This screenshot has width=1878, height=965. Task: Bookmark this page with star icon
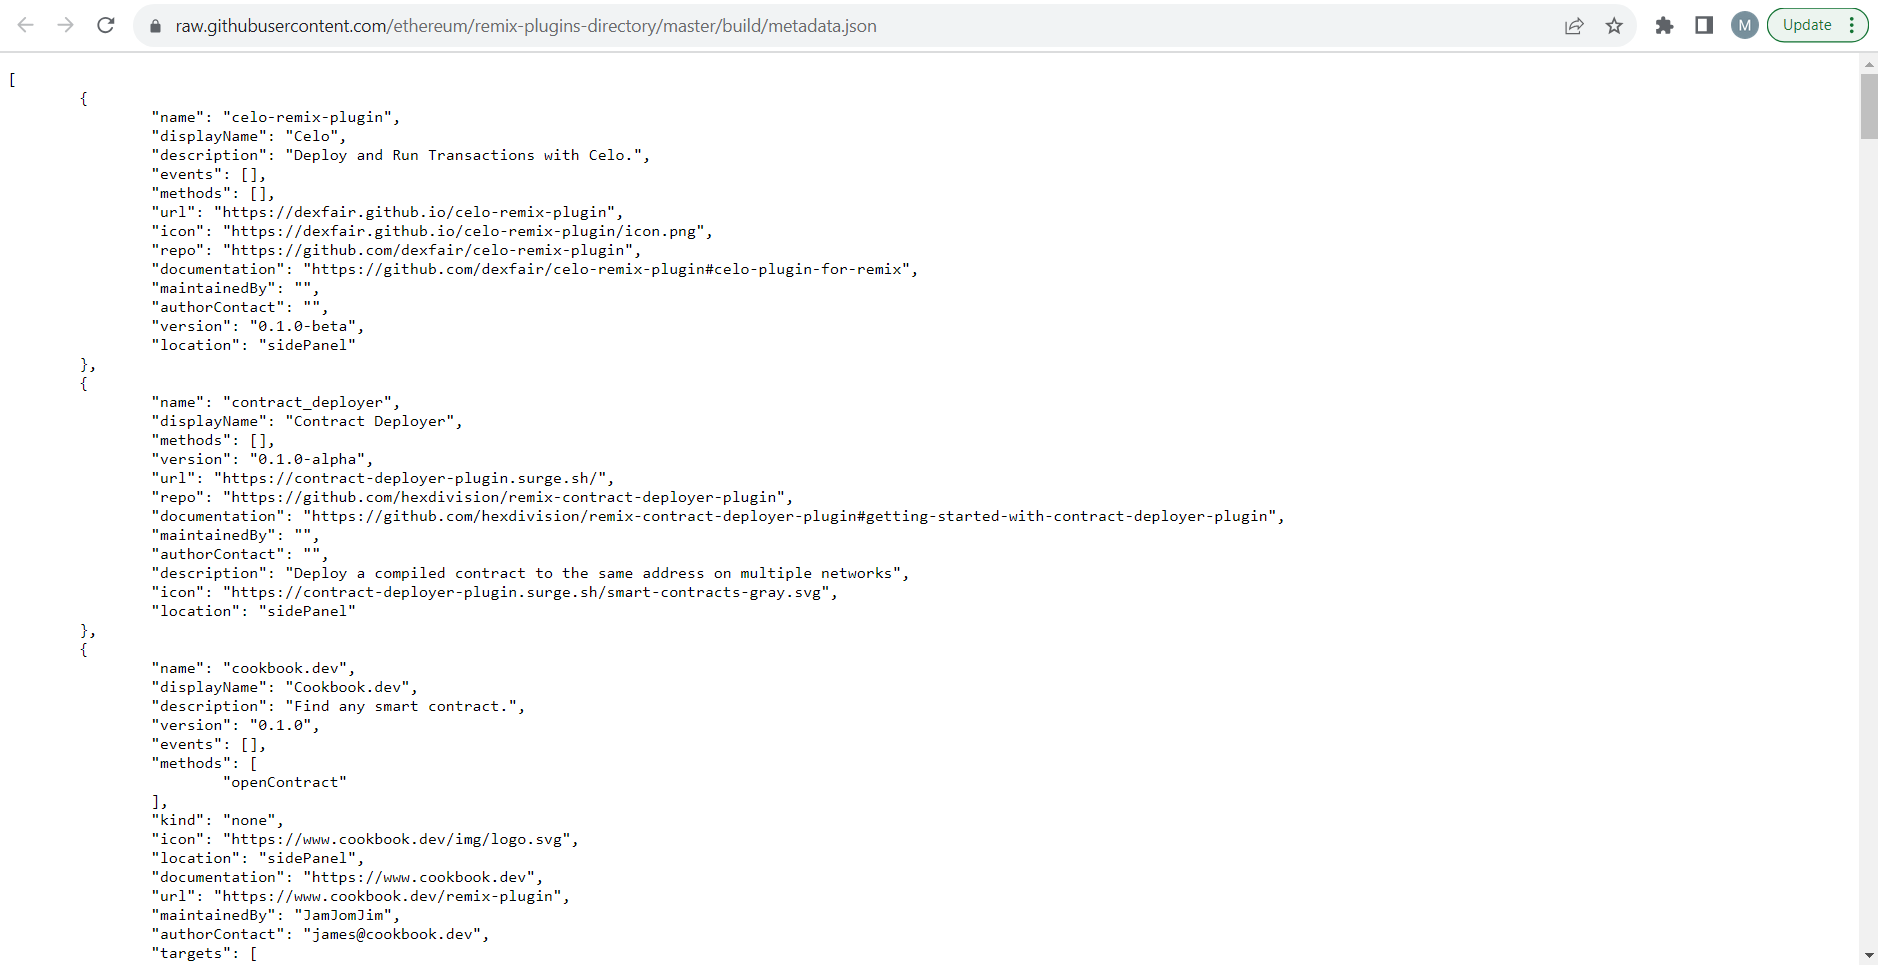[x=1614, y=26]
